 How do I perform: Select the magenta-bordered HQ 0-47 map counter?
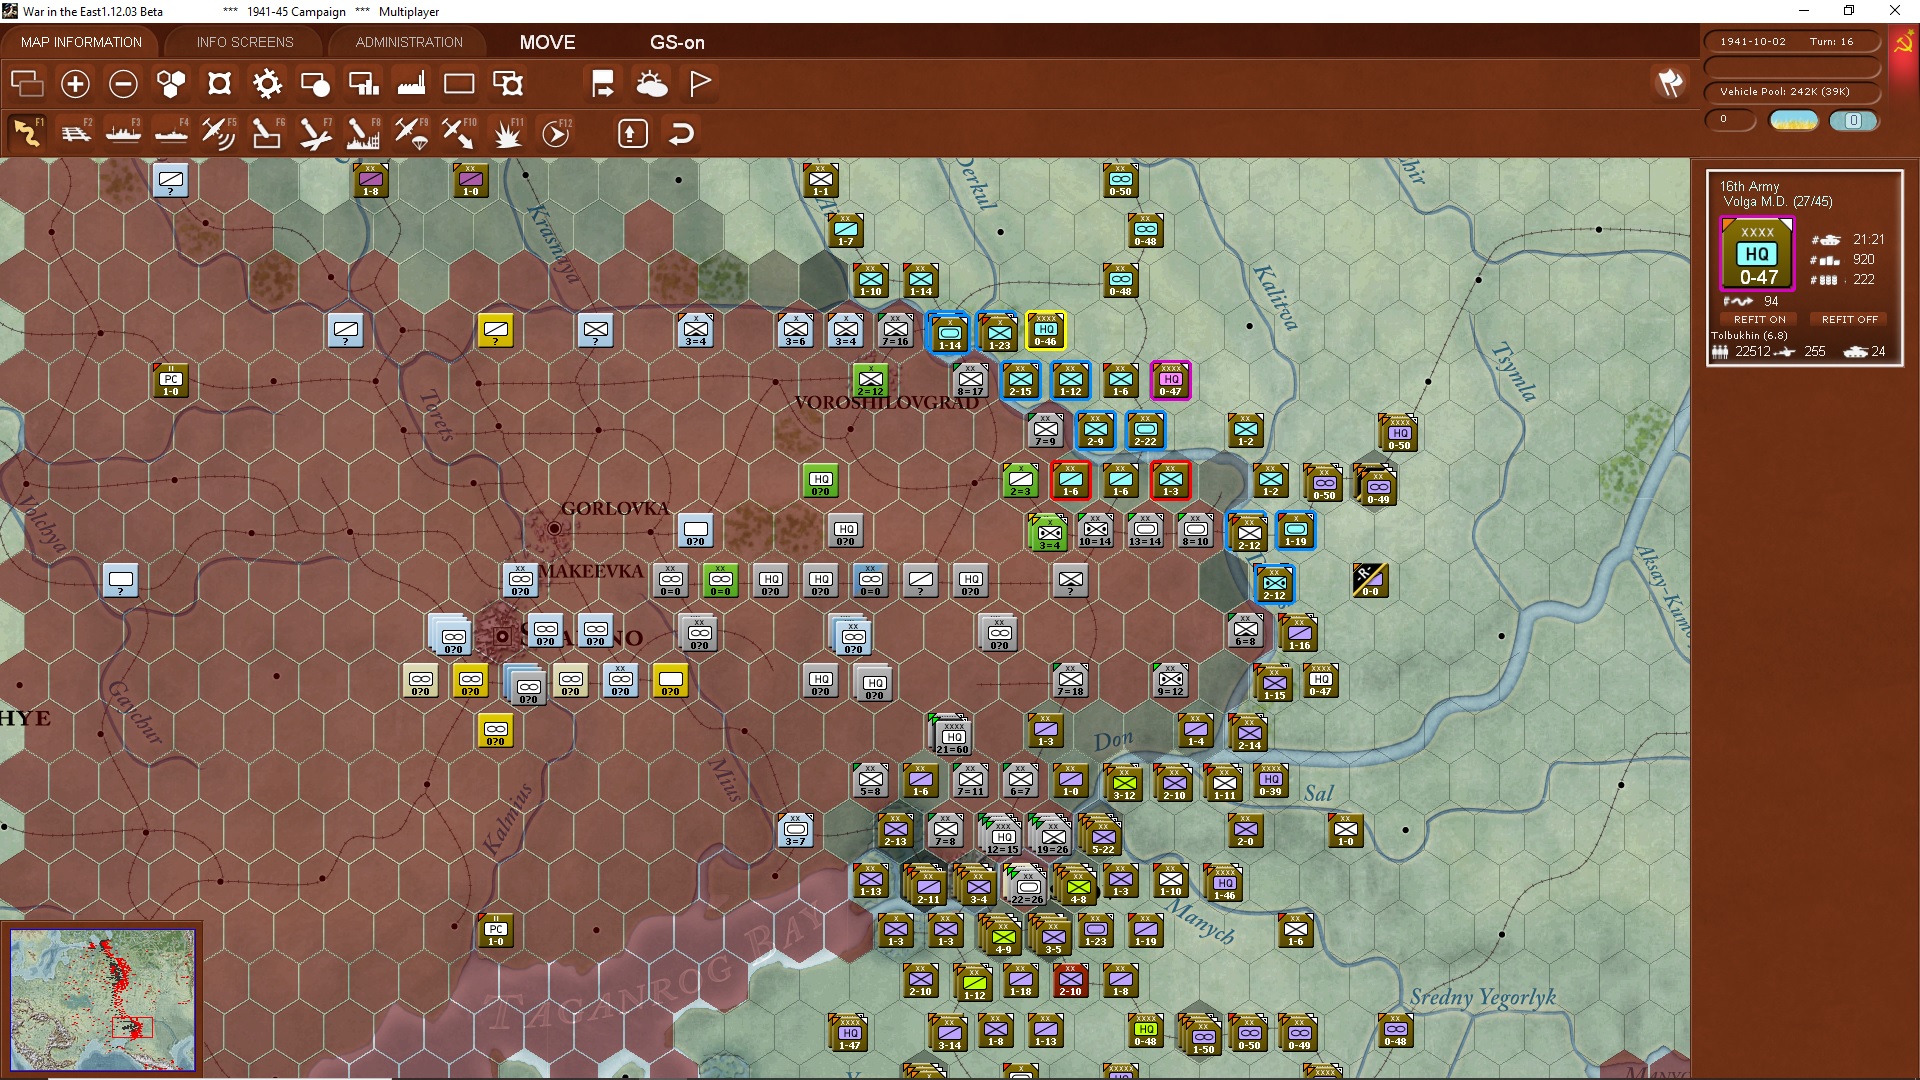(1170, 381)
